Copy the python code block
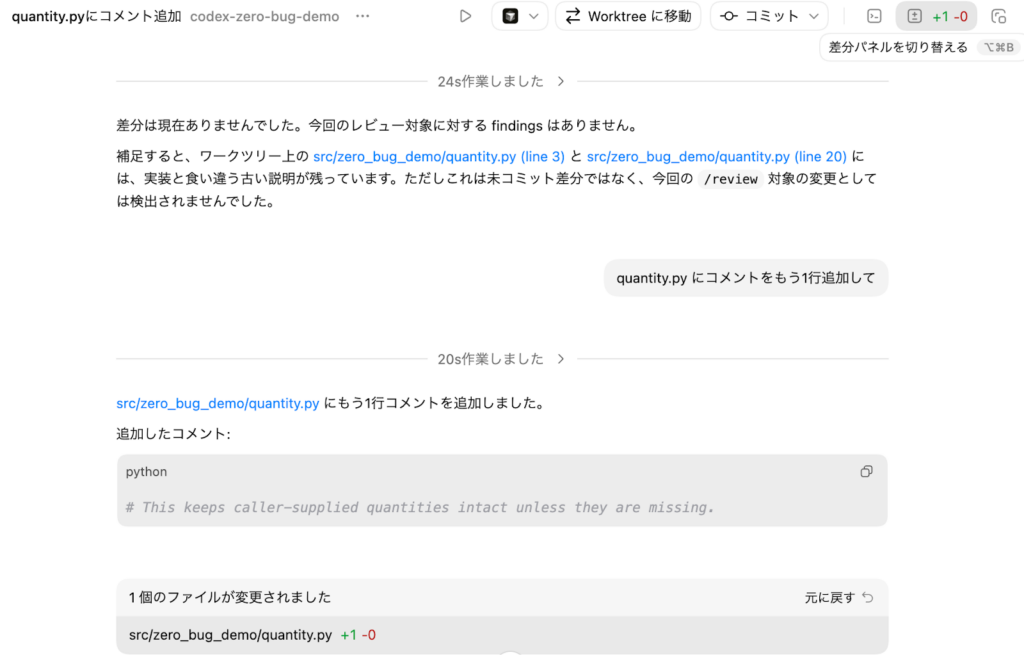This screenshot has width=1024, height=655. pyautogui.click(x=866, y=471)
